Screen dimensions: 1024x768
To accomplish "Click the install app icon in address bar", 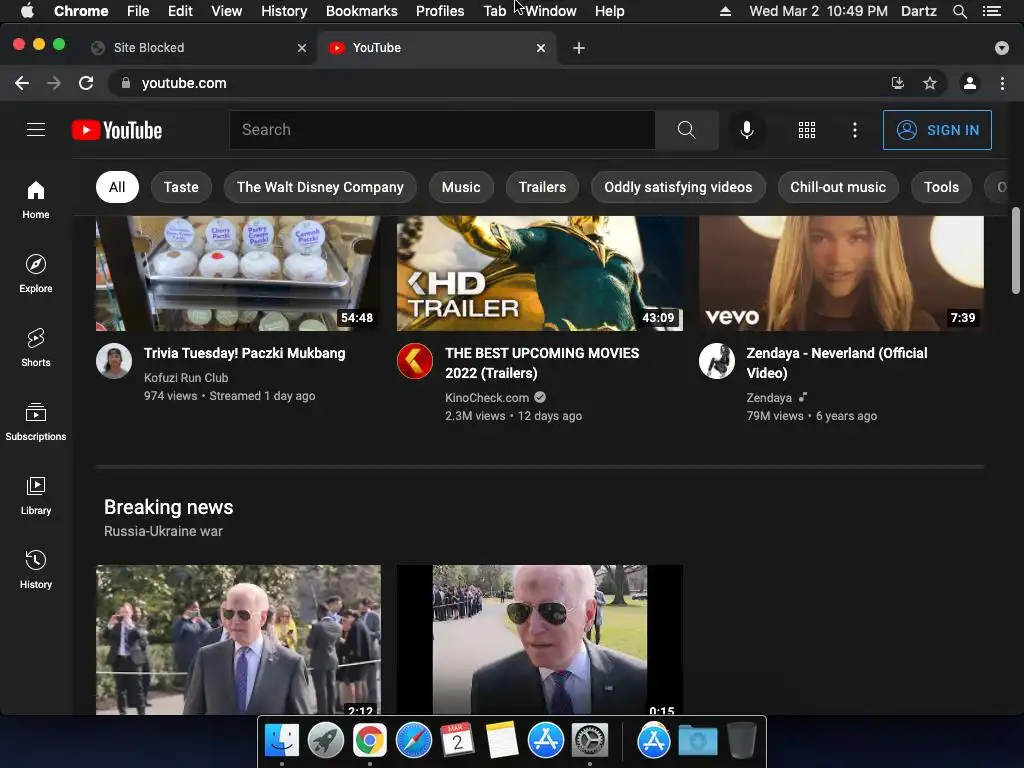I will (898, 83).
